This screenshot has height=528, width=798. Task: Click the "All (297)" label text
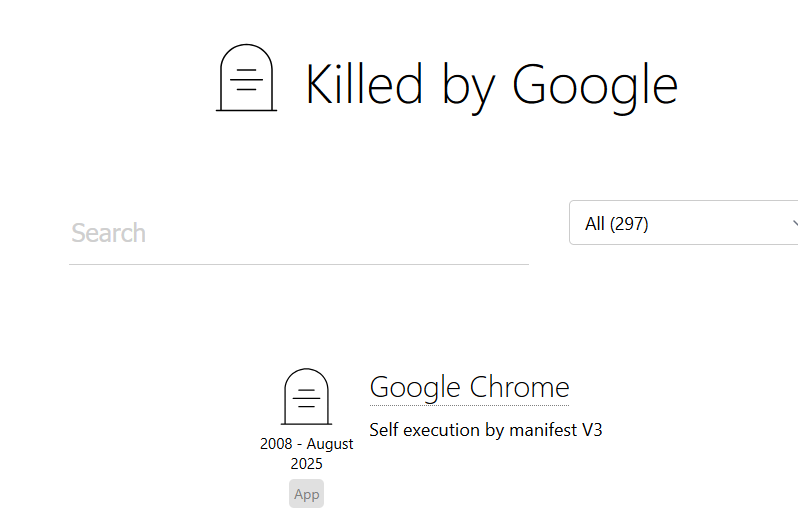[616, 224]
